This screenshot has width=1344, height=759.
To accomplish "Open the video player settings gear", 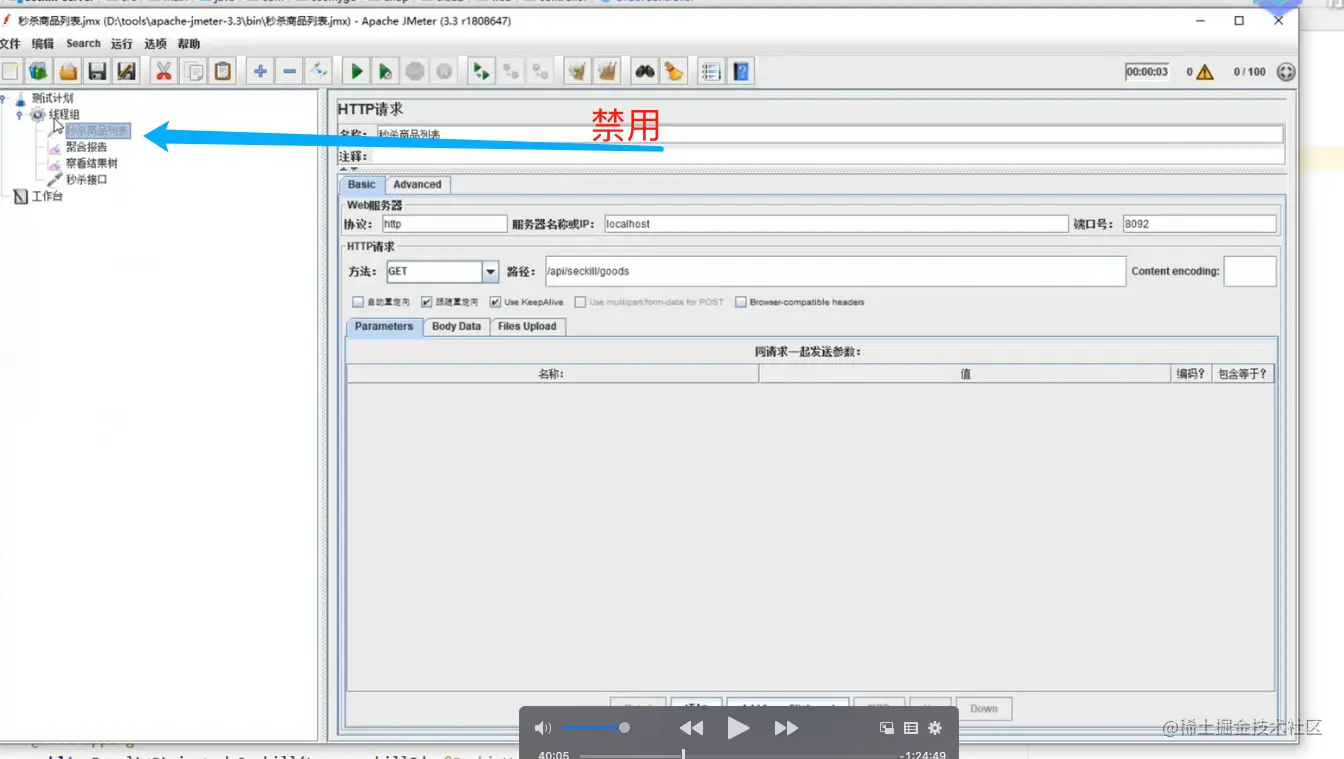I will [x=935, y=728].
